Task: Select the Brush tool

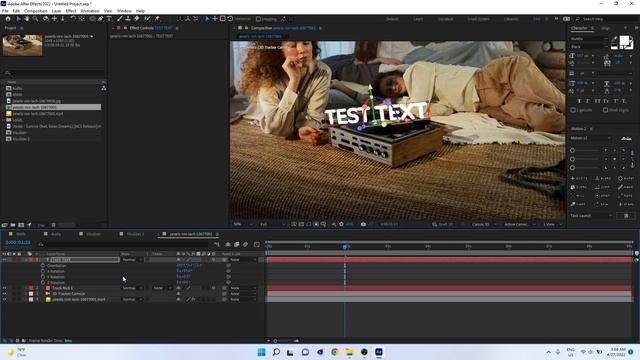Action: pyautogui.click(x=120, y=19)
